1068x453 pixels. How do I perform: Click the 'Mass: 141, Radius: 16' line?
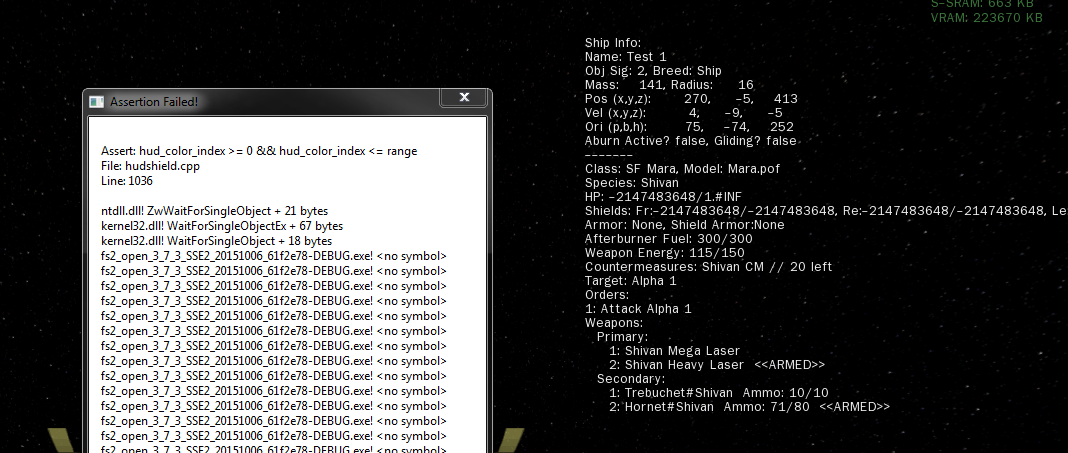coord(670,85)
